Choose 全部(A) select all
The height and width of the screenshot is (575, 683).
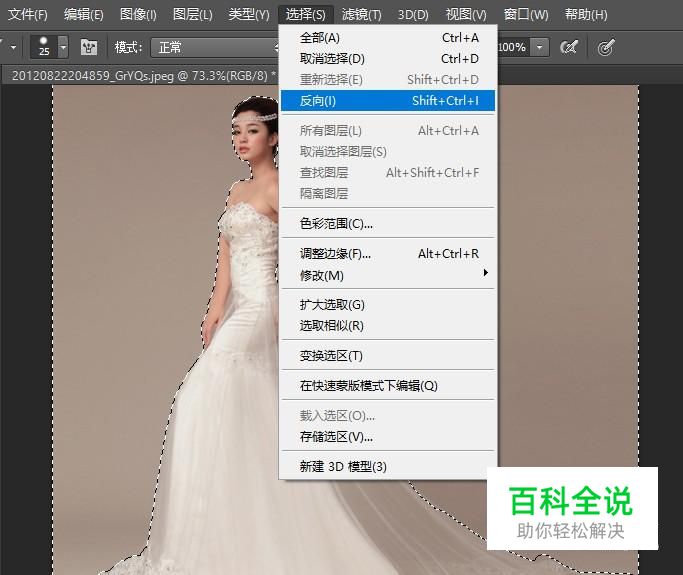[x=388, y=38]
